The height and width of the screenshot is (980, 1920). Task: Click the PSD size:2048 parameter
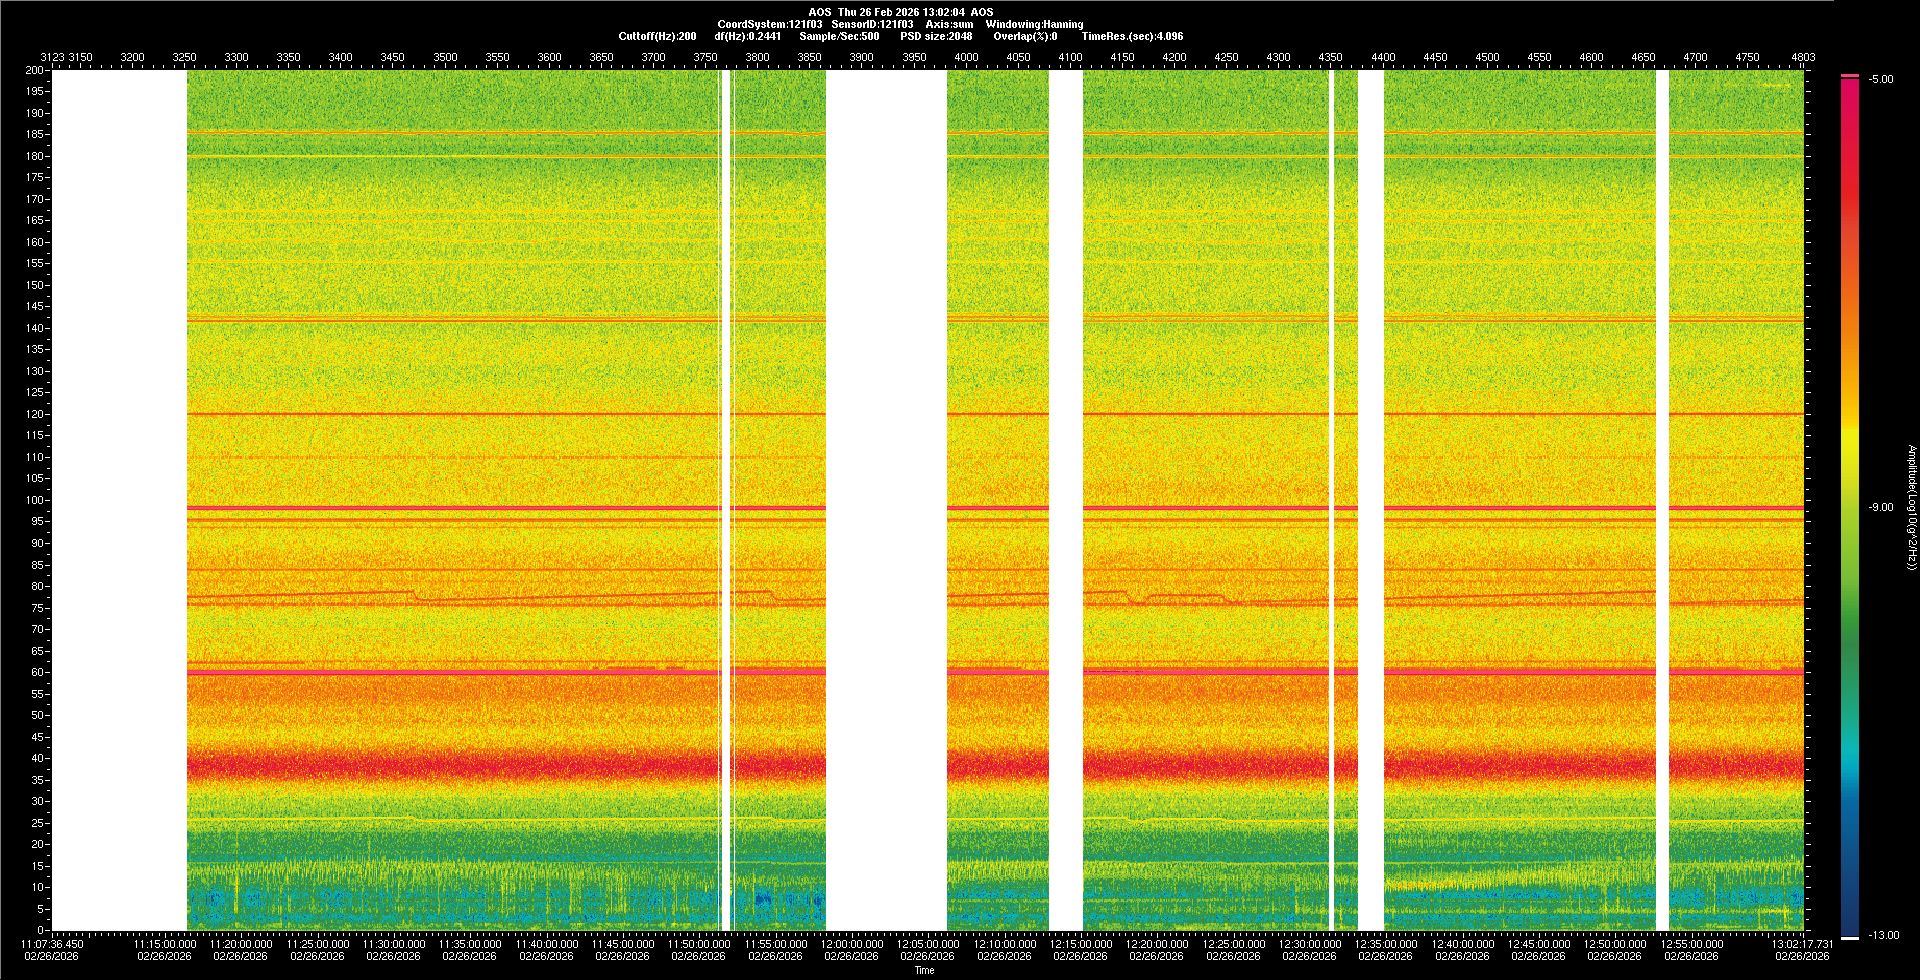[x=936, y=36]
